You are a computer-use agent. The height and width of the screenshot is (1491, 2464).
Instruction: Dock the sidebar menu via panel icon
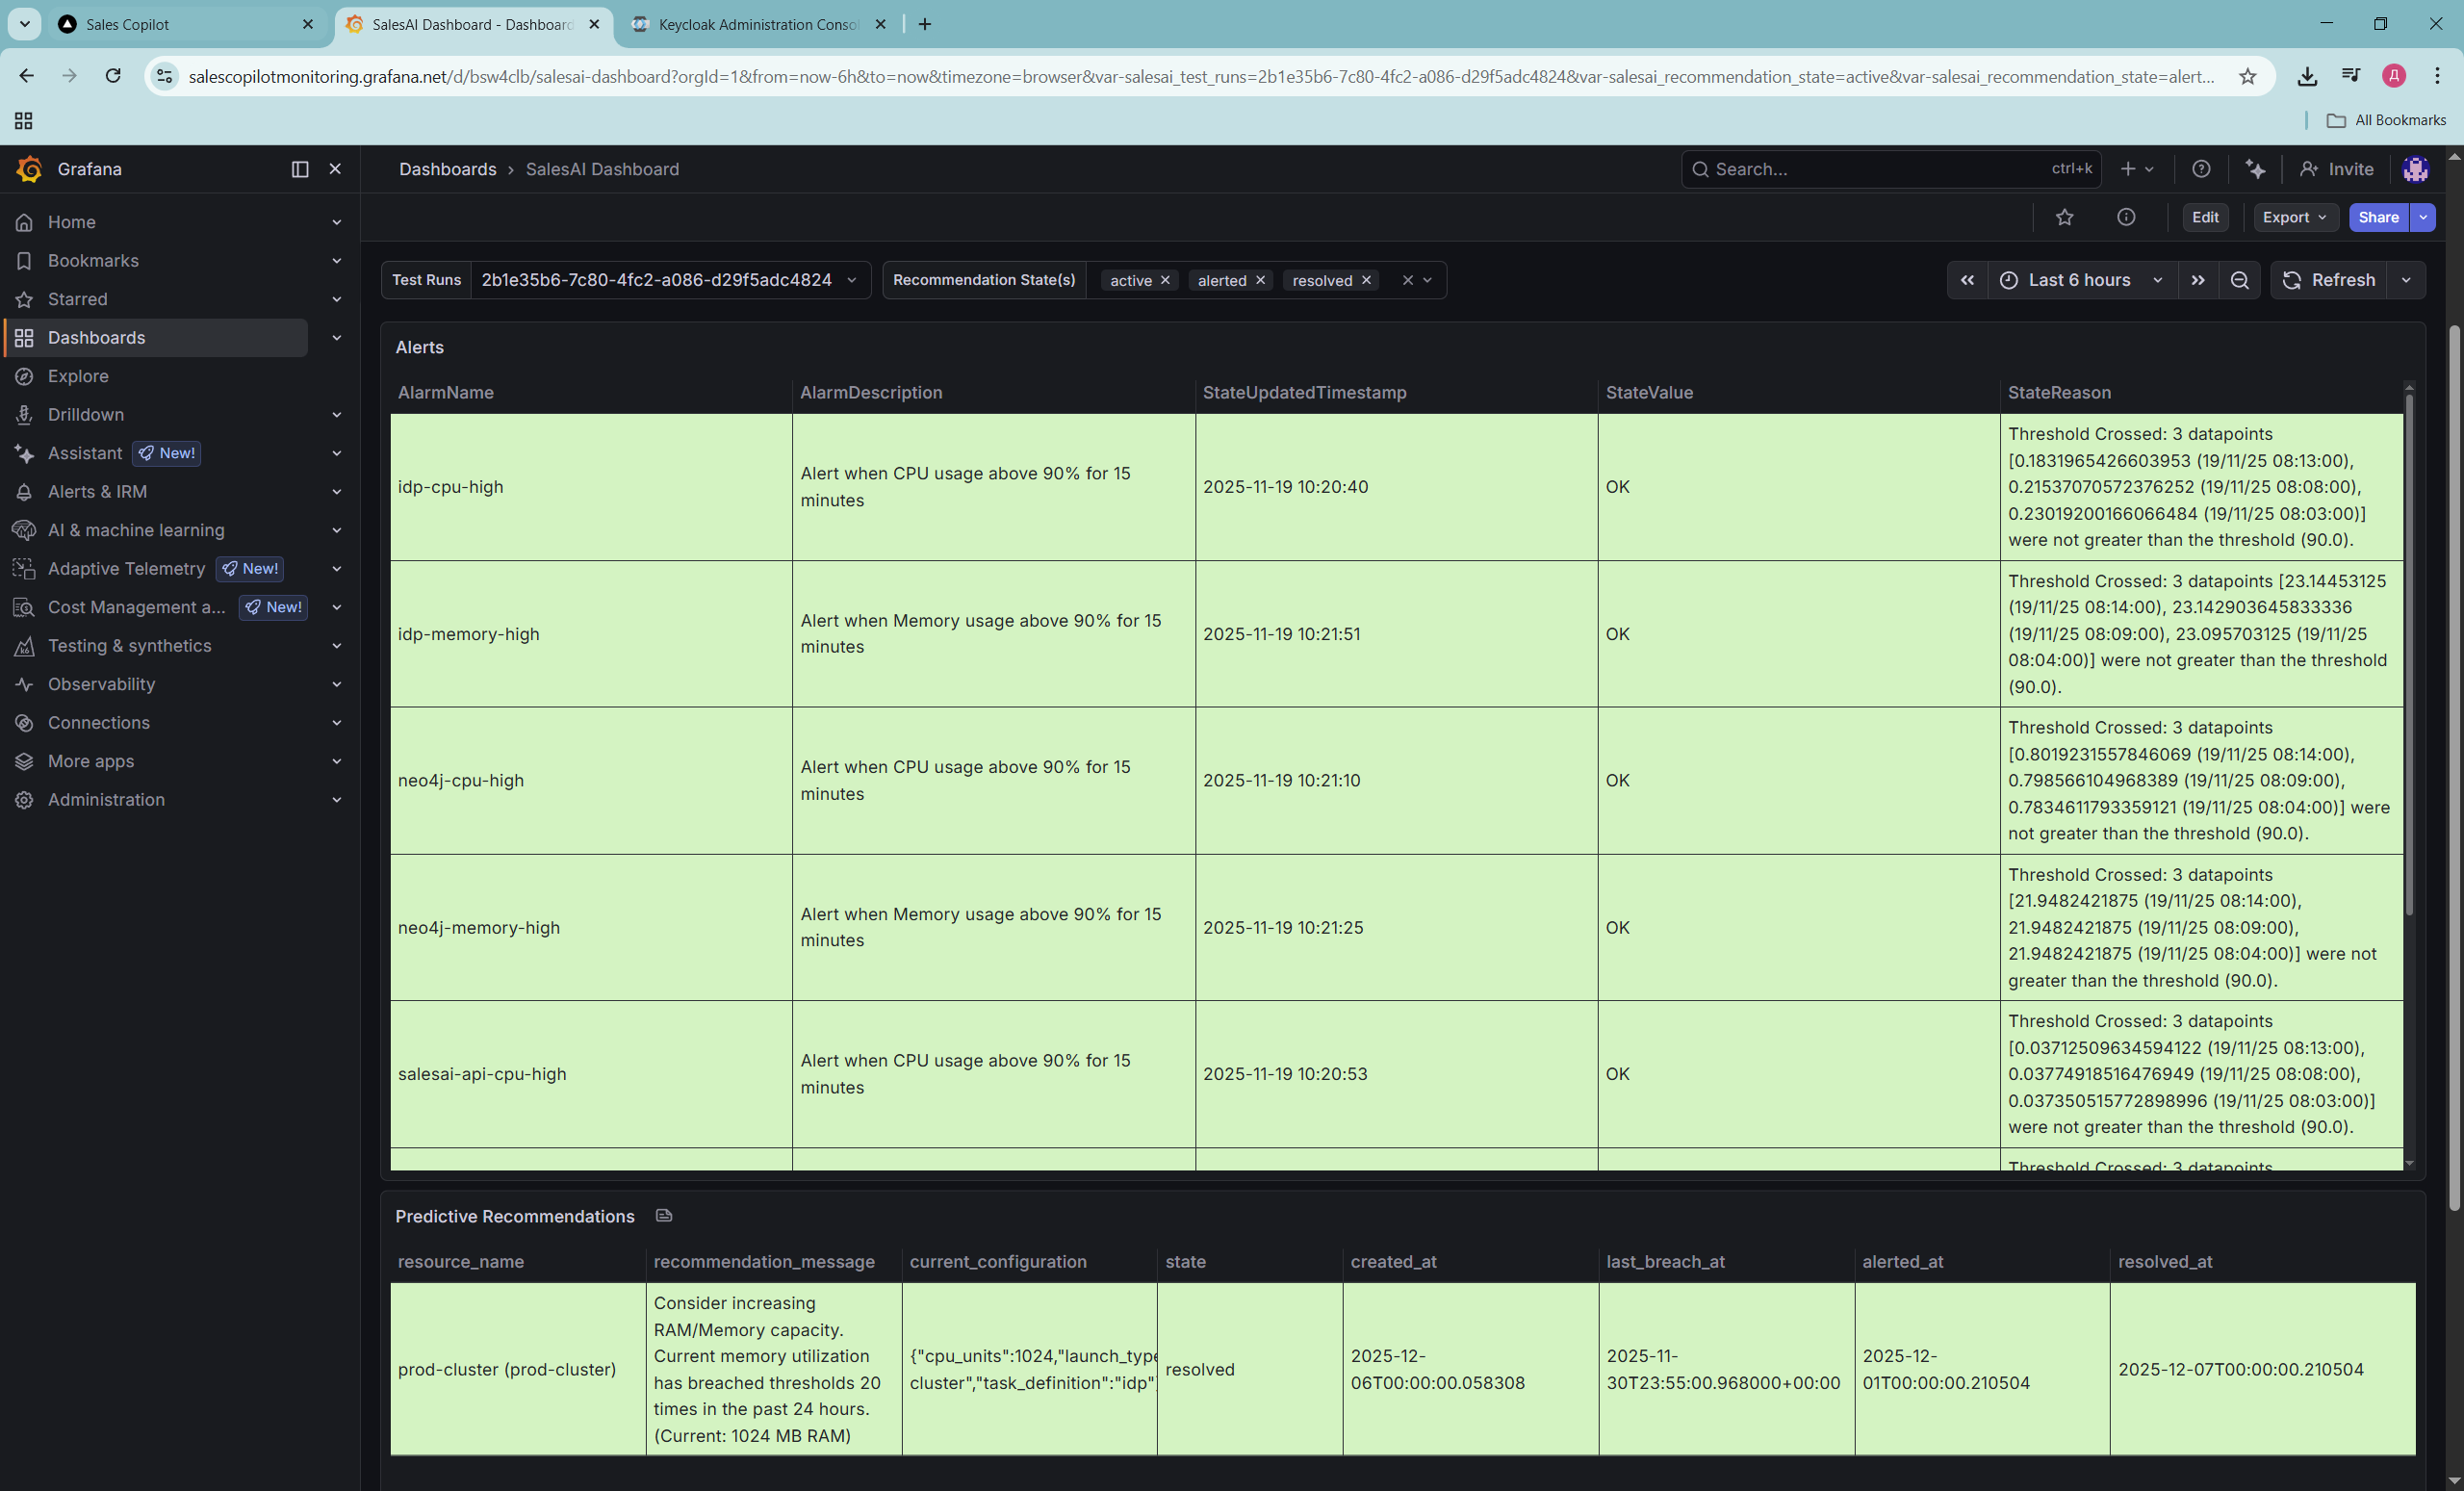299,169
